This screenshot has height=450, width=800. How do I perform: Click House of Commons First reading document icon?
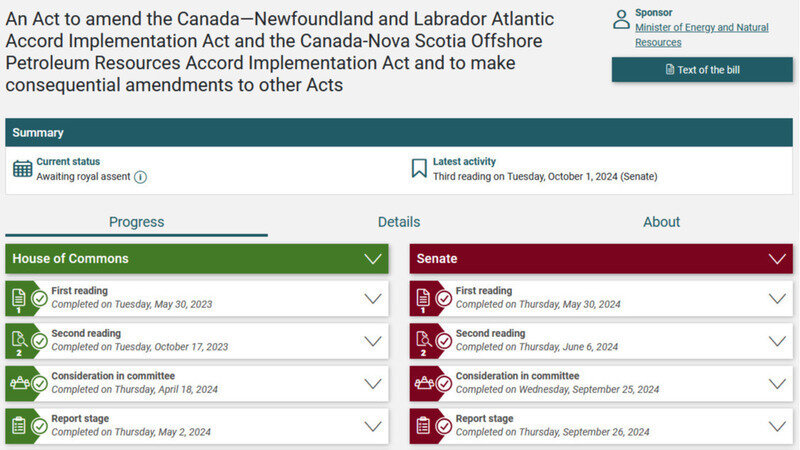coord(18,298)
